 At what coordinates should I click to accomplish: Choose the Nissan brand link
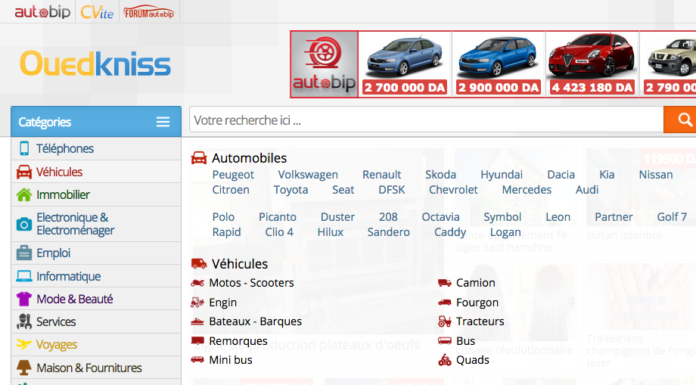point(656,175)
